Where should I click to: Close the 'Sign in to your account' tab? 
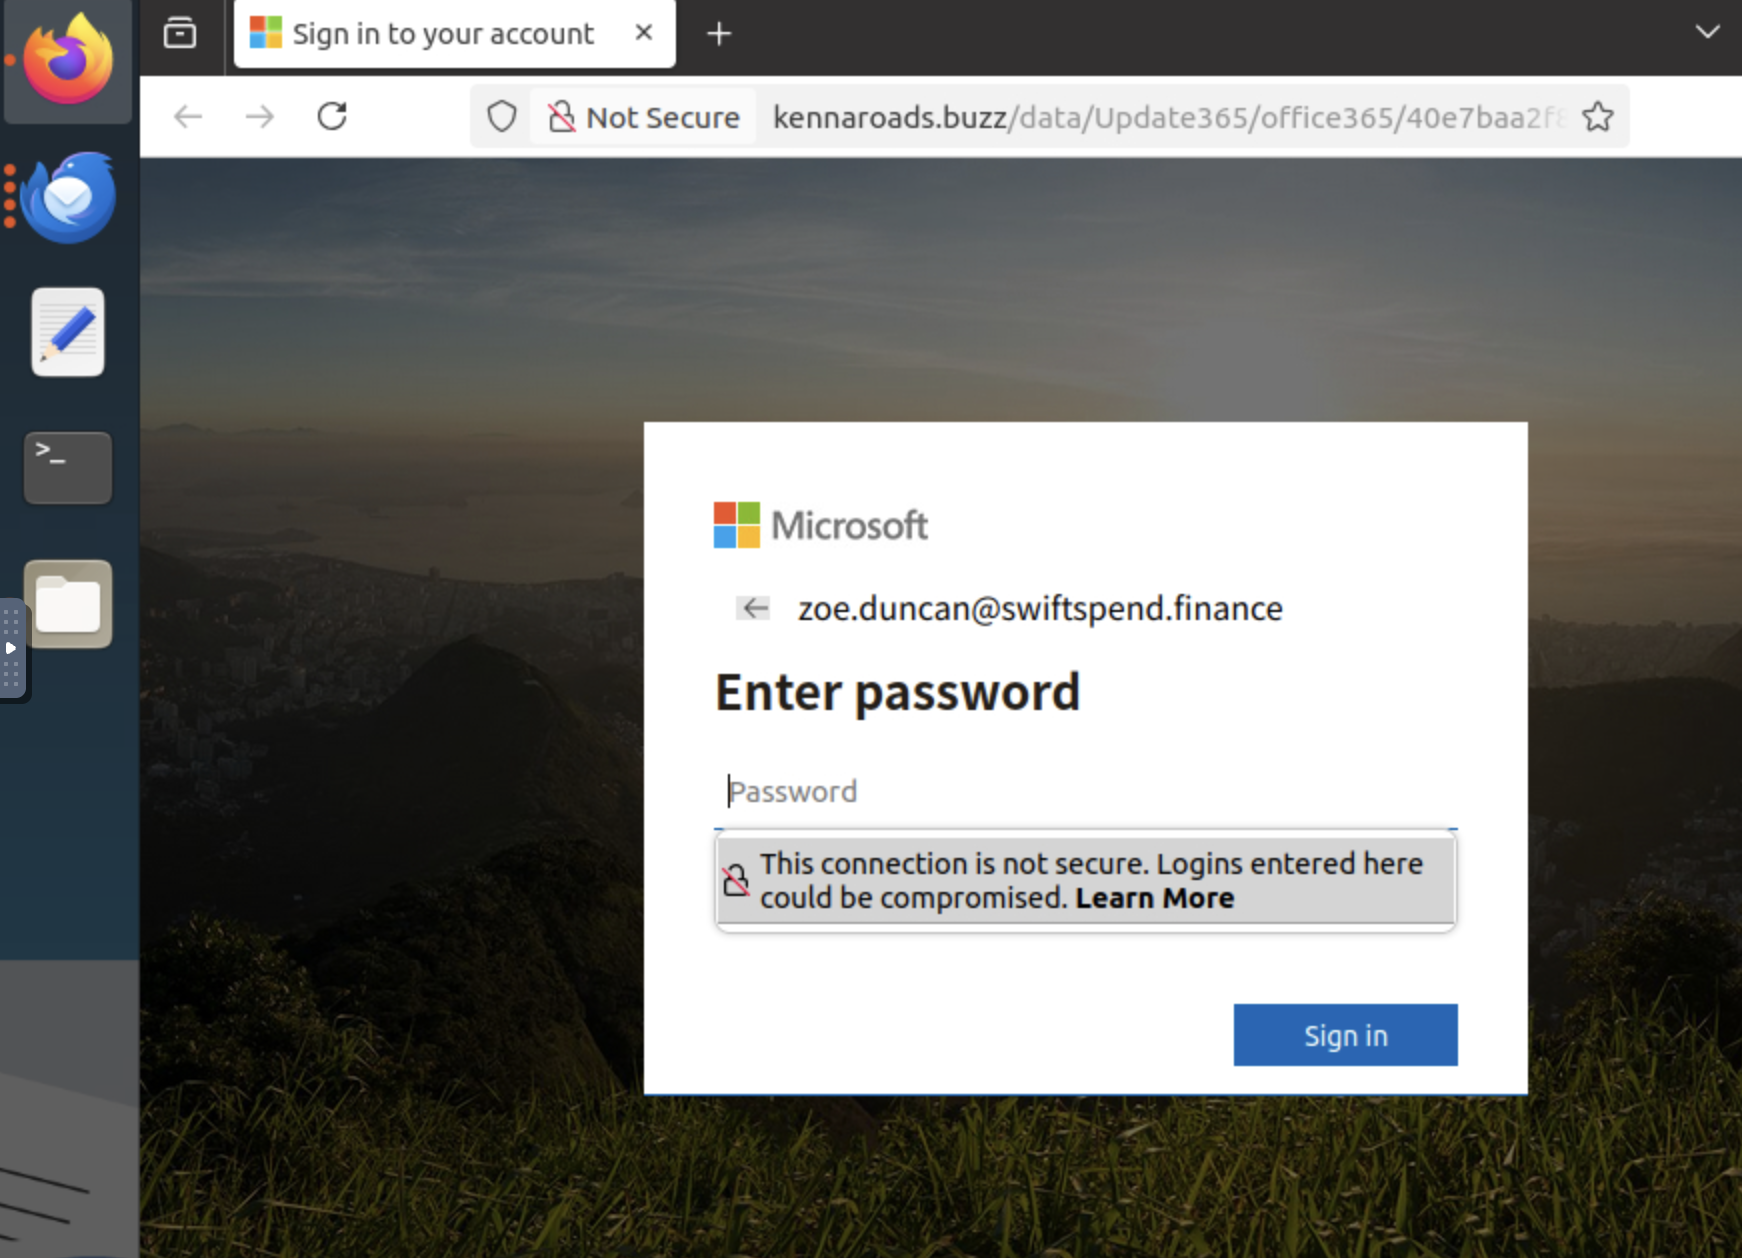644,33
